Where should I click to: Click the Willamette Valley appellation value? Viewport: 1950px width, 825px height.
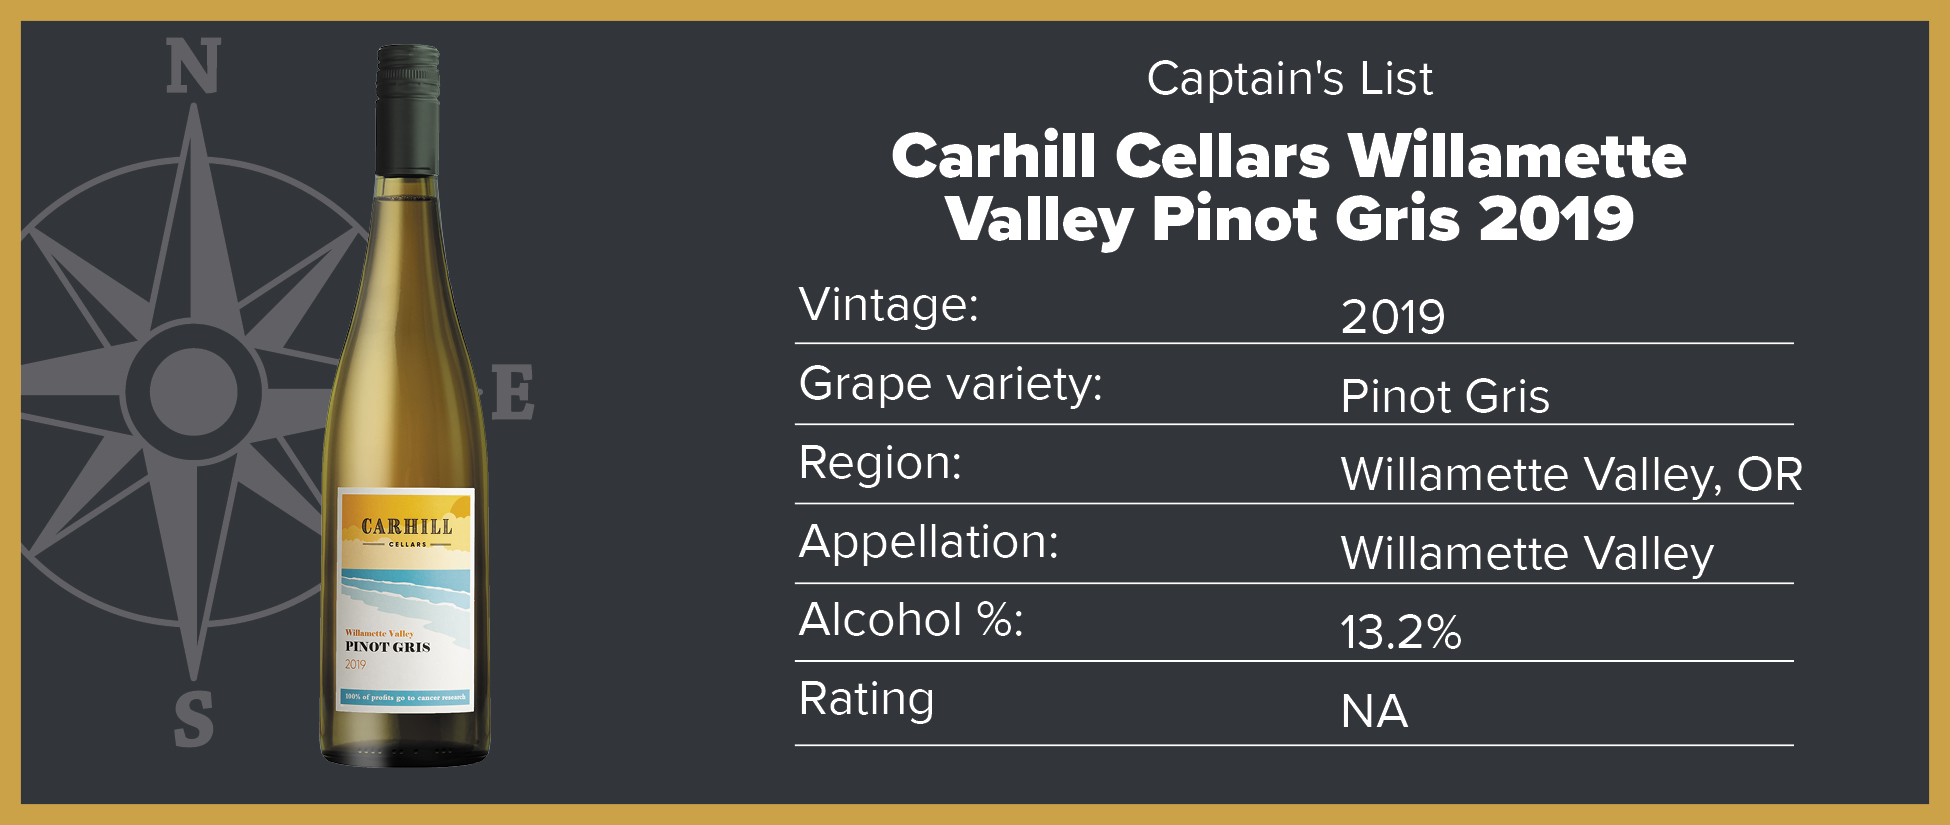coord(1527,554)
